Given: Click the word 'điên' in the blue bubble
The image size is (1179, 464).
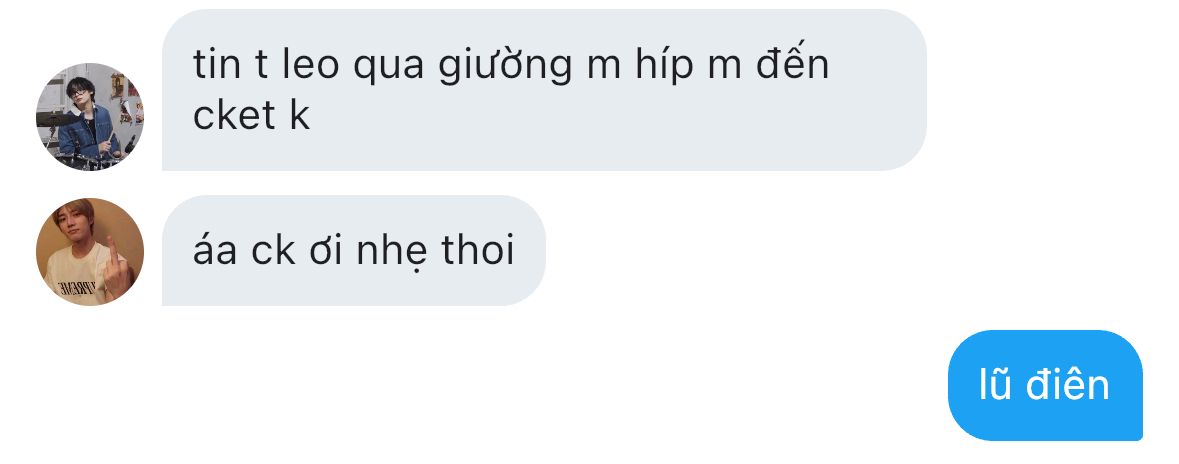Looking at the screenshot, I should (1068, 384).
